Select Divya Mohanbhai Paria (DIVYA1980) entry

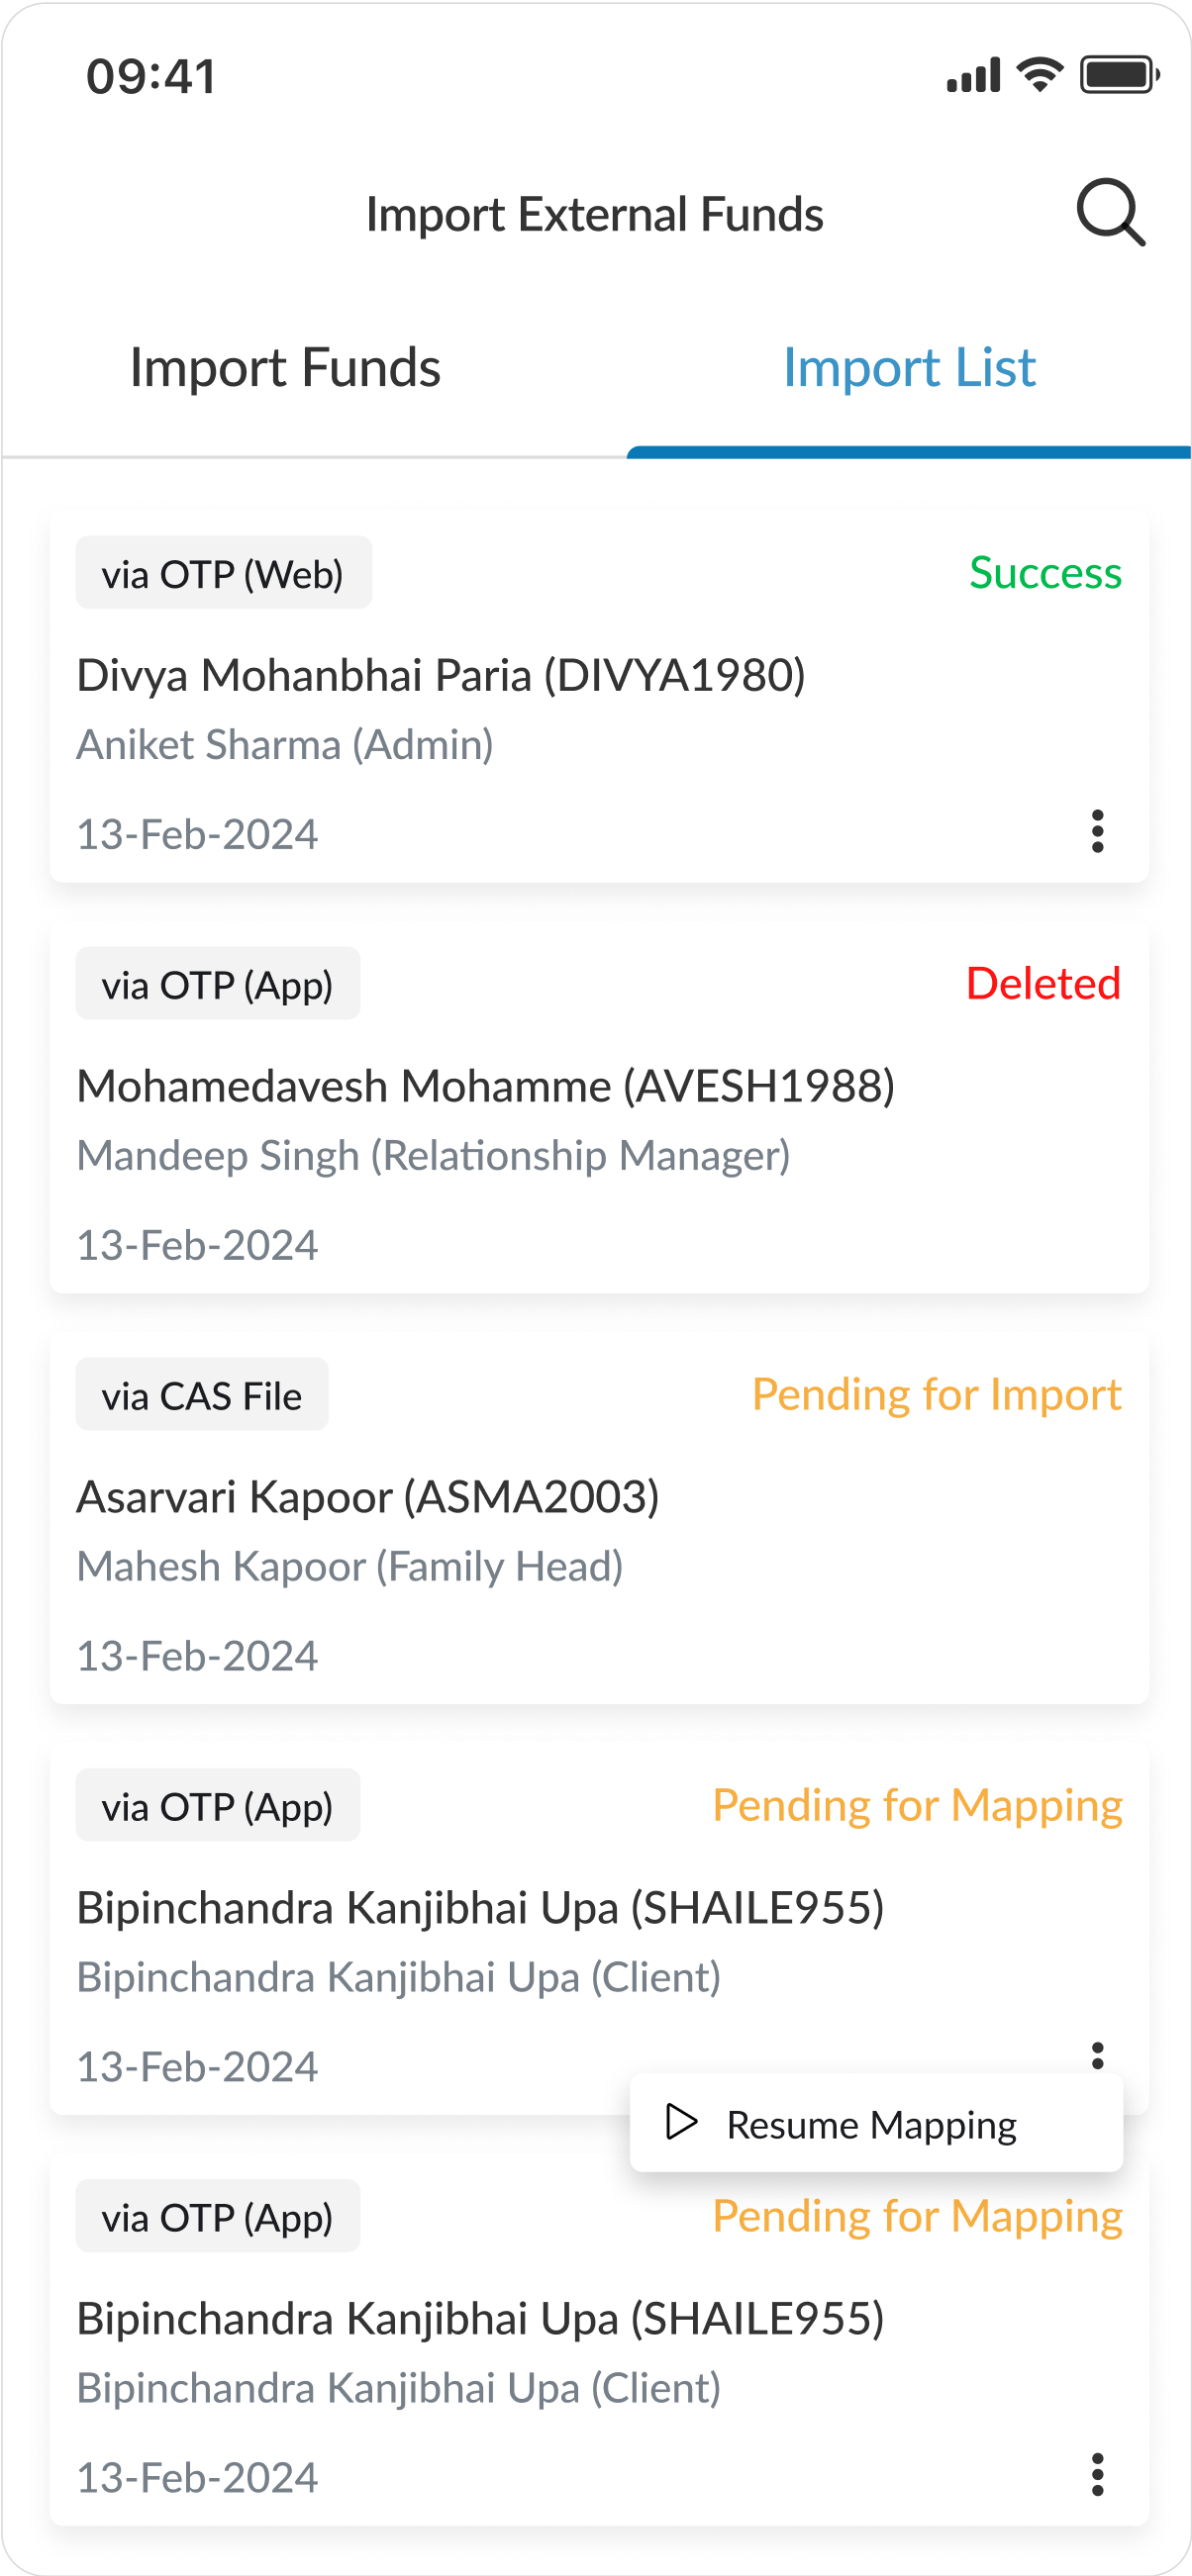point(441,676)
